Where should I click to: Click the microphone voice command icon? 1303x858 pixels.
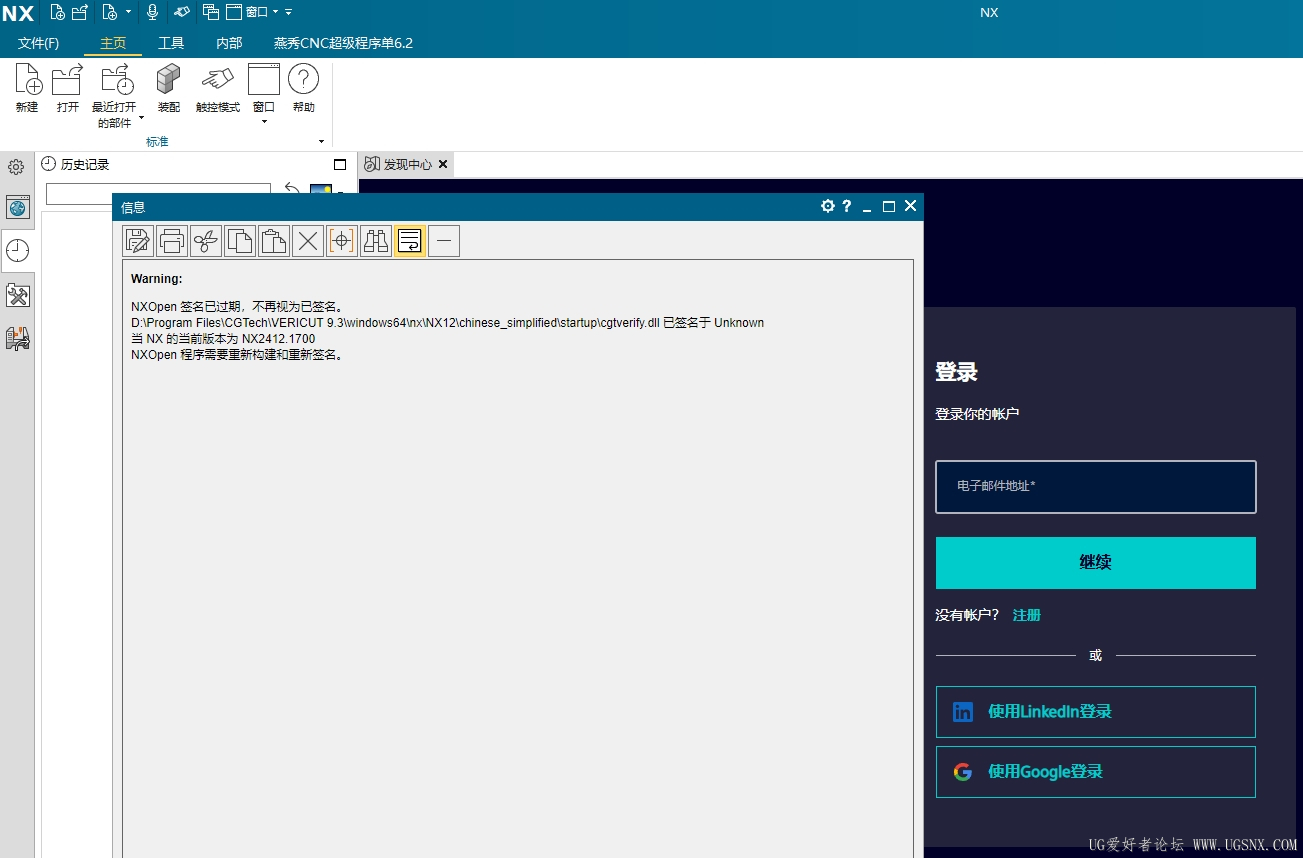pos(153,12)
